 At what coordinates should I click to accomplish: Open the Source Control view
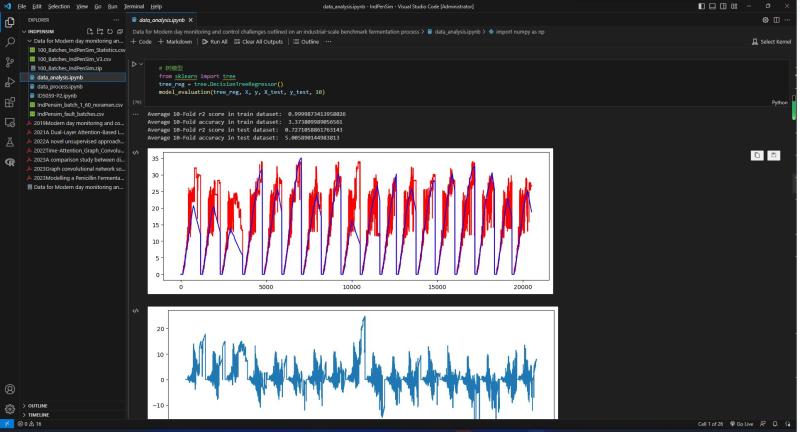coord(9,62)
